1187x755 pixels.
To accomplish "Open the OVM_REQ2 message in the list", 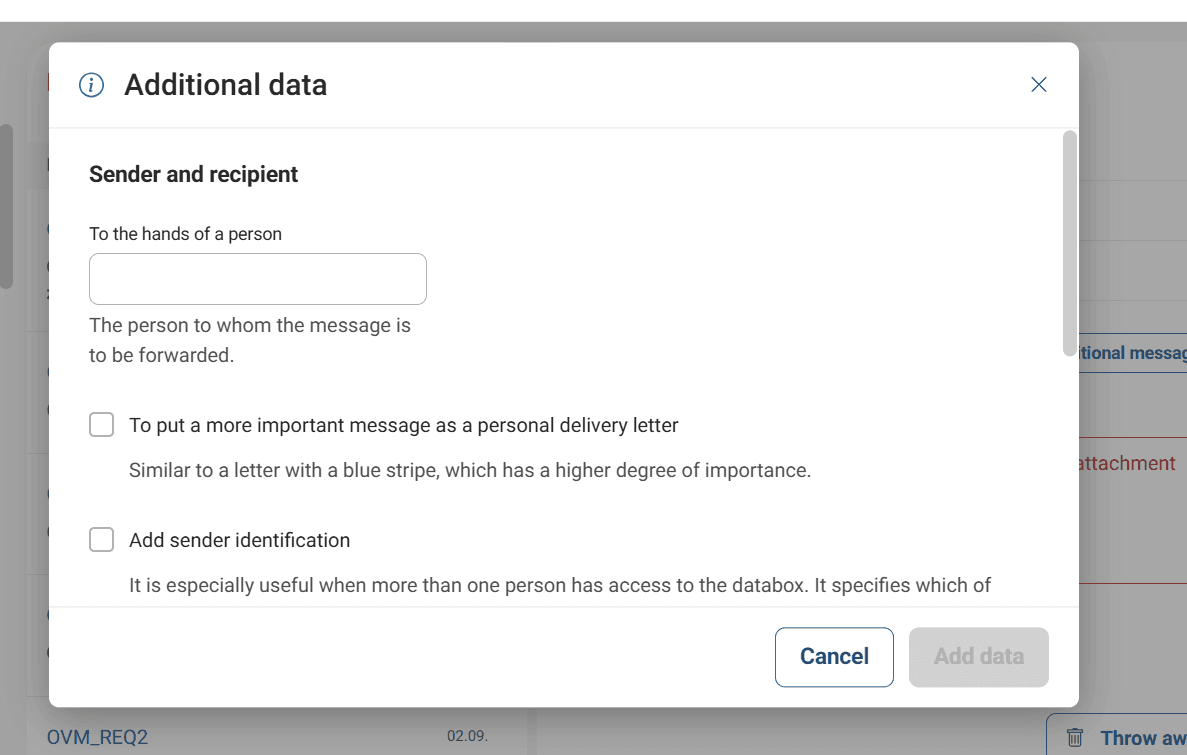I will click(x=98, y=737).
